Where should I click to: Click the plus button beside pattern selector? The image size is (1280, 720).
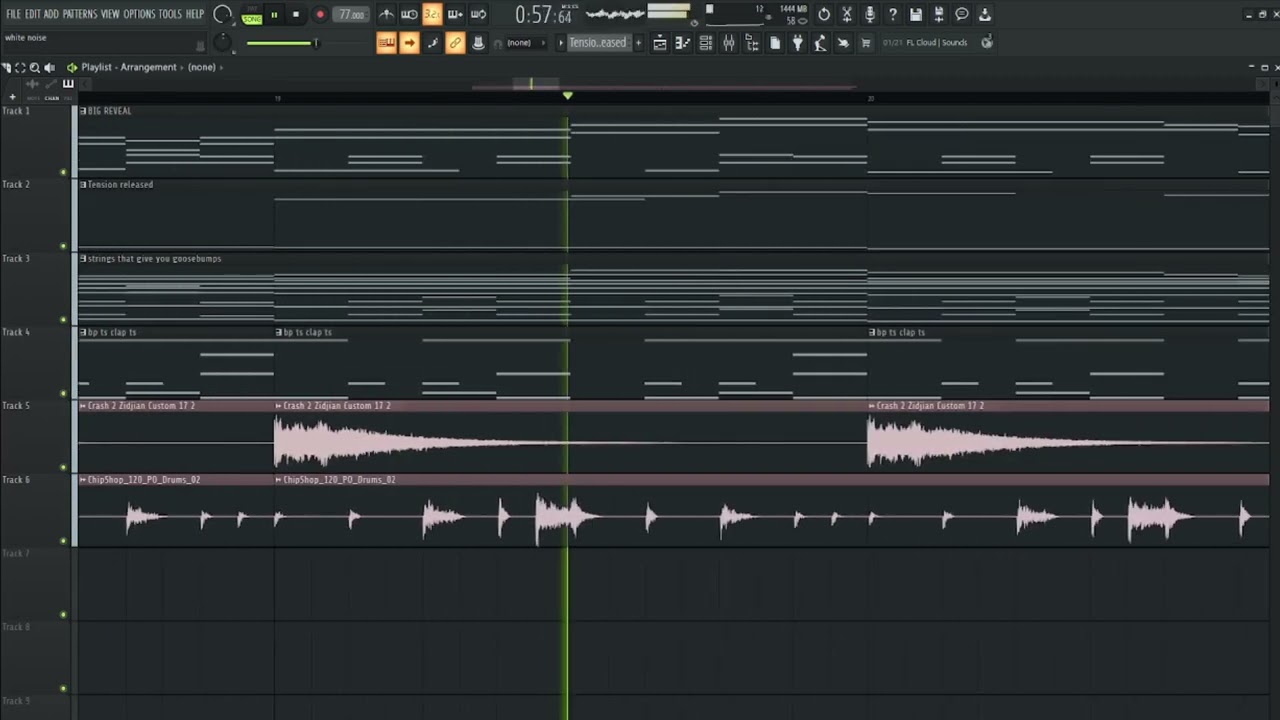click(638, 43)
